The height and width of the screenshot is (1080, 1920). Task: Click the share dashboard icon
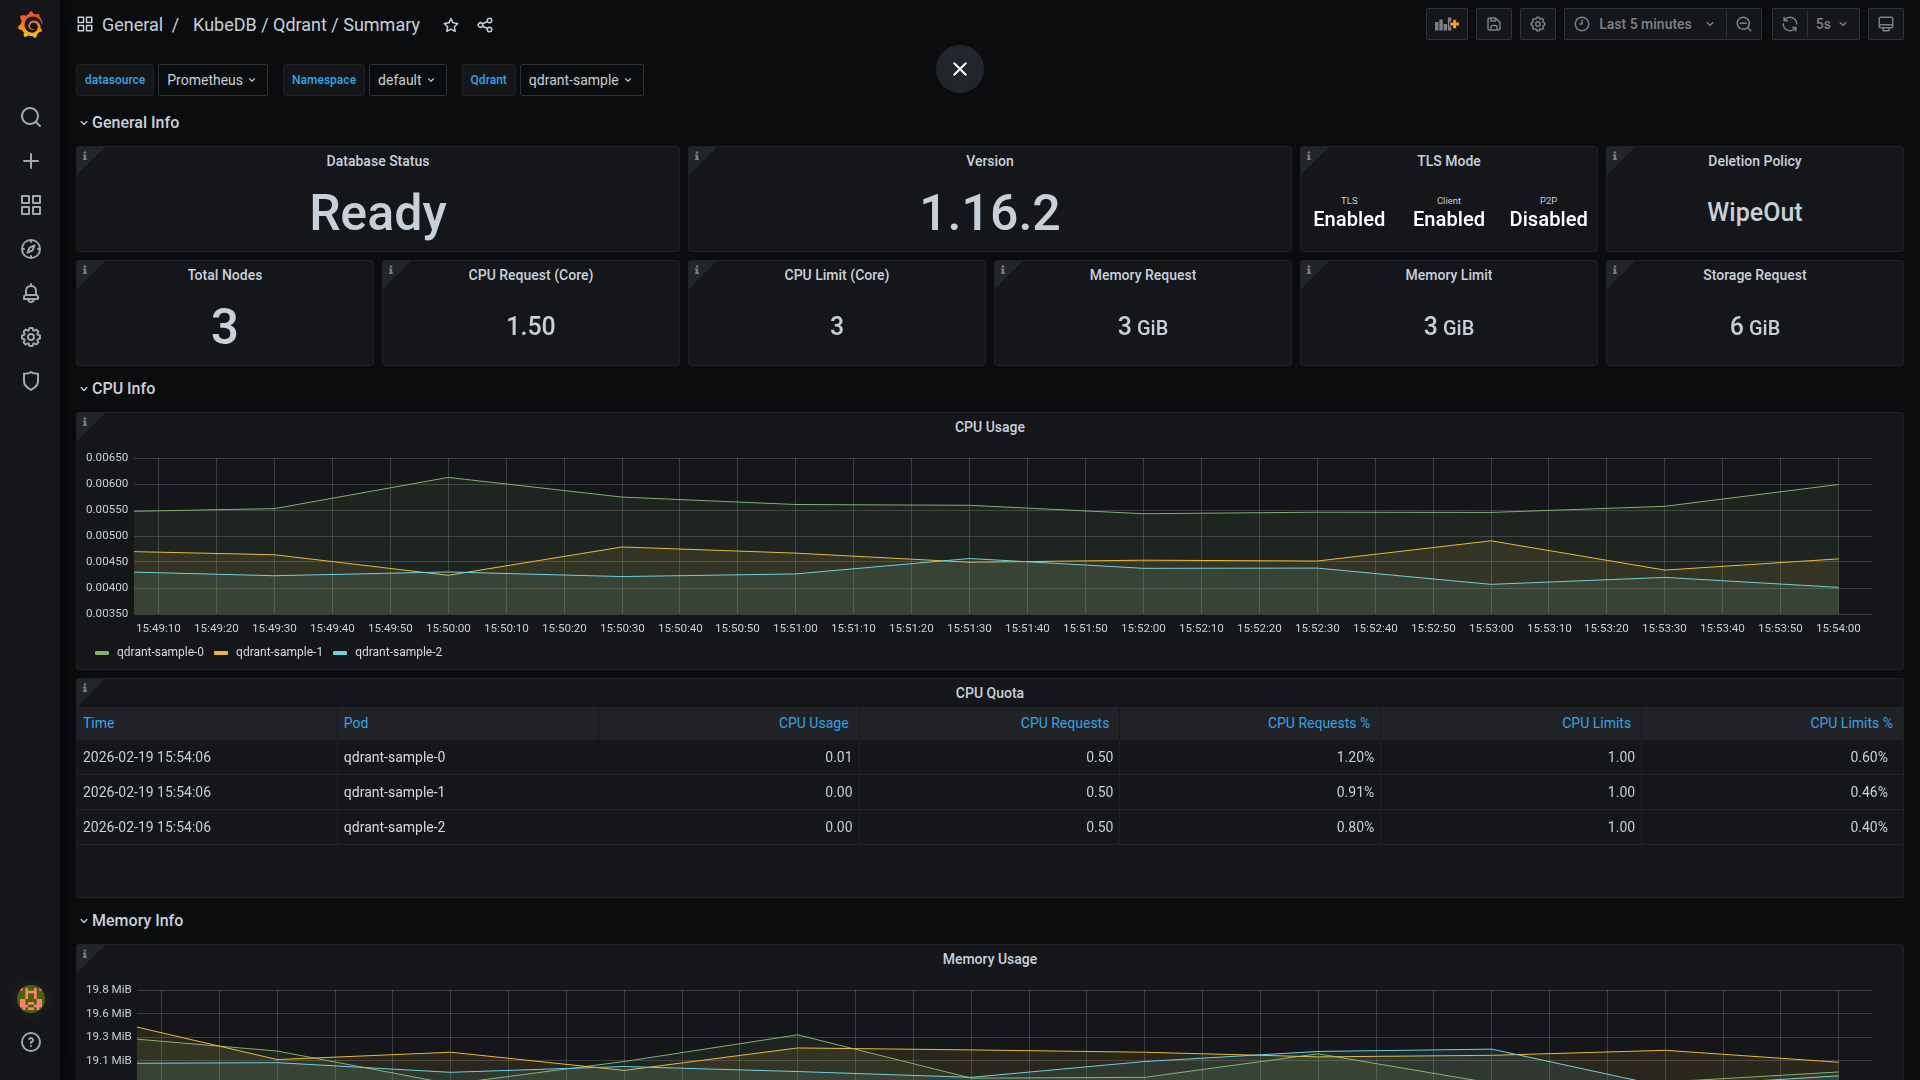tap(485, 25)
